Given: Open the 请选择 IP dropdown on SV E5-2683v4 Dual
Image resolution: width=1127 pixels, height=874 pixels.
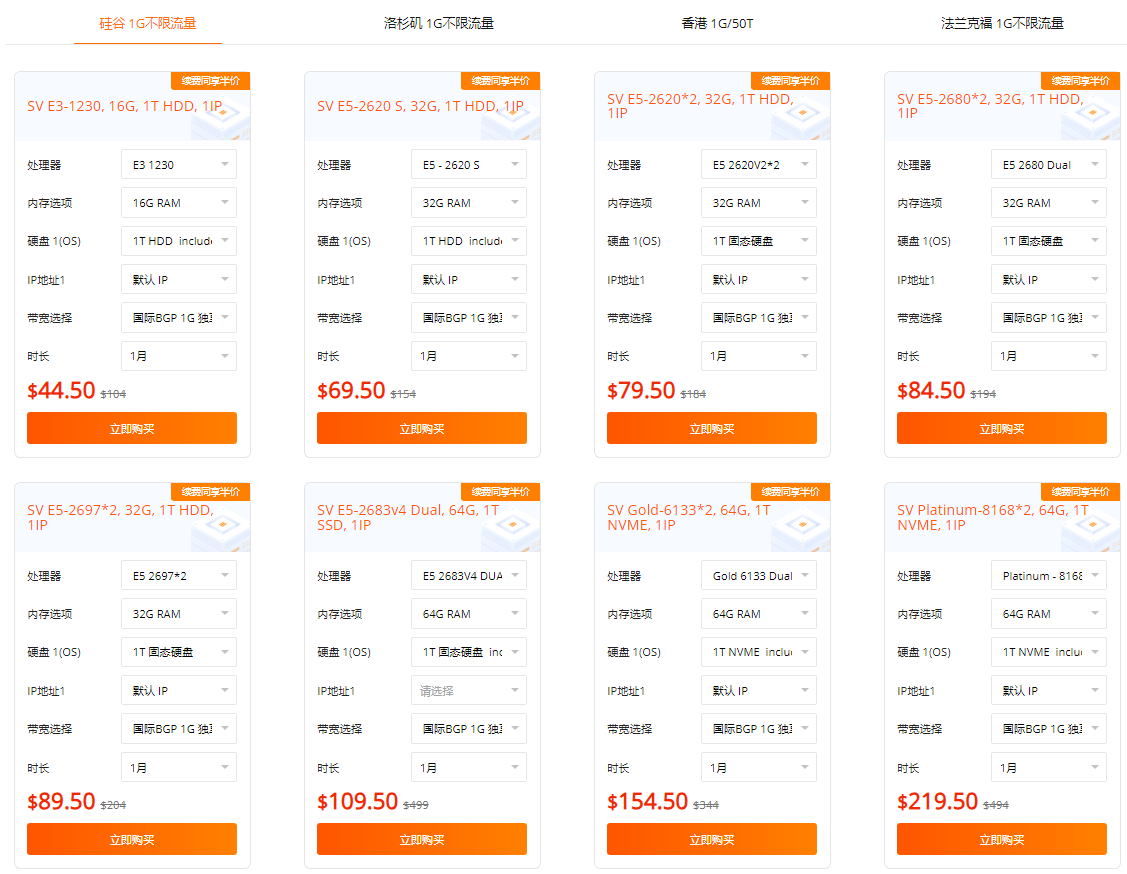Looking at the screenshot, I should 469,690.
